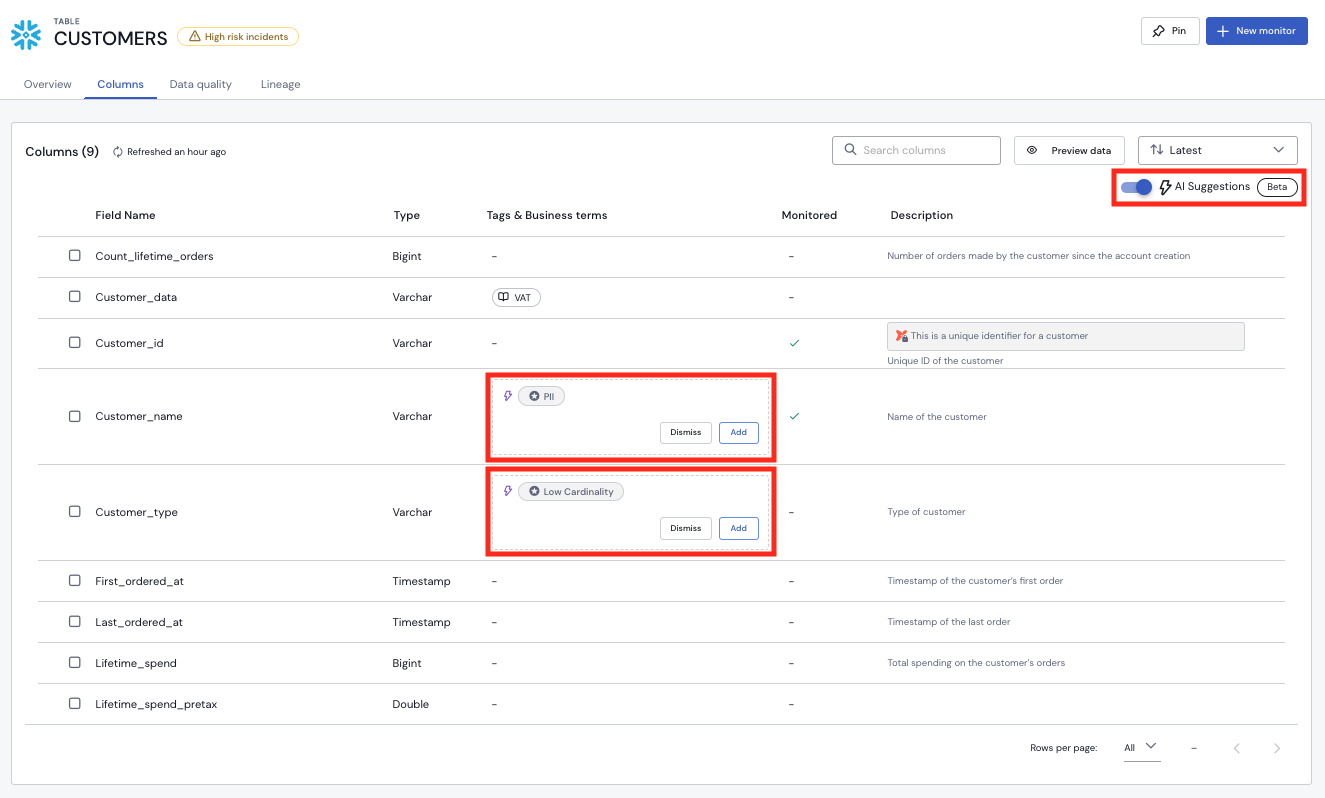Click the magnifier icon in Search columns
The height and width of the screenshot is (798, 1325).
849,150
